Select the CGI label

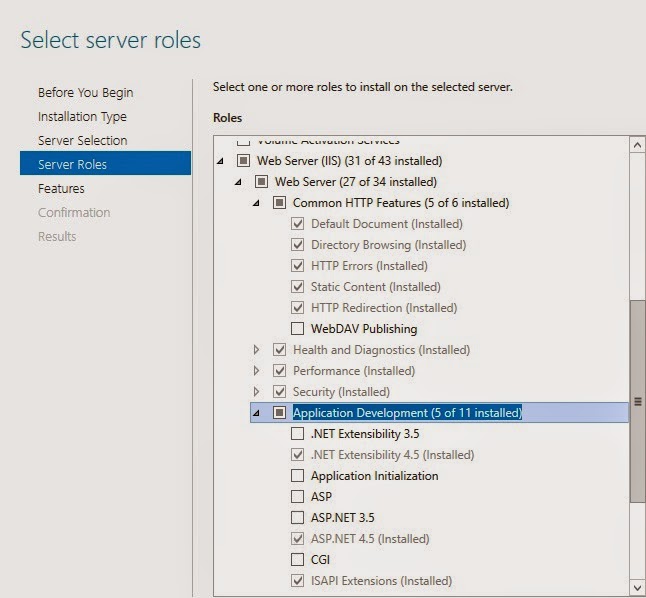tap(320, 560)
